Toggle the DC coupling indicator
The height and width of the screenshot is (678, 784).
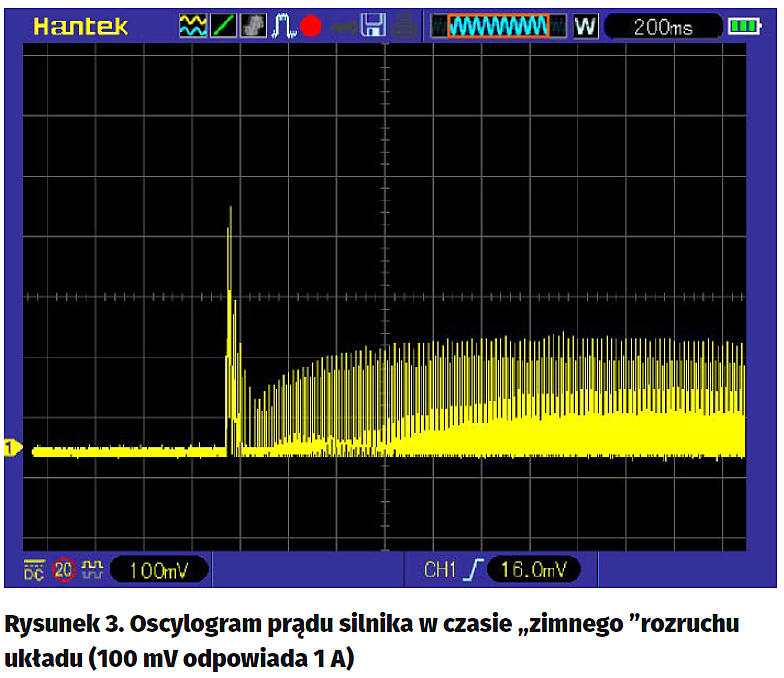click(34, 569)
